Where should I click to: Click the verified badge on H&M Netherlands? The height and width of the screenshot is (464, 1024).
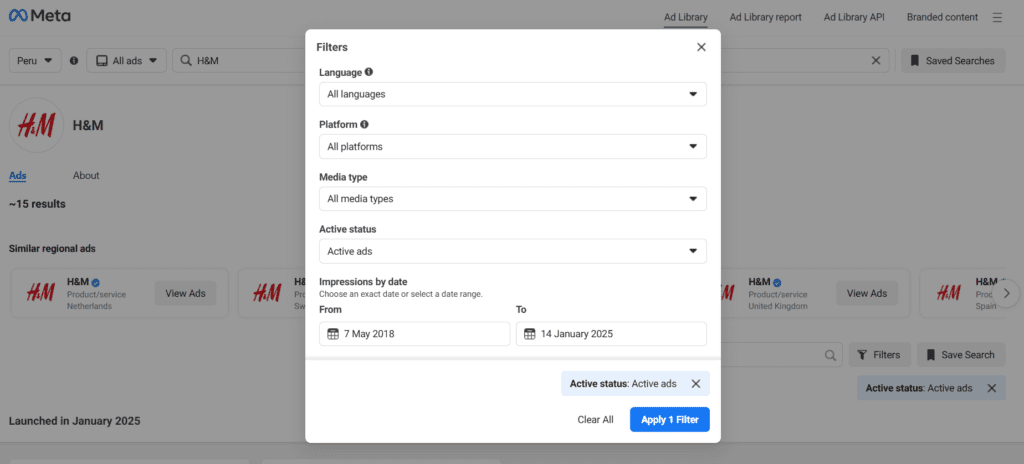95,282
